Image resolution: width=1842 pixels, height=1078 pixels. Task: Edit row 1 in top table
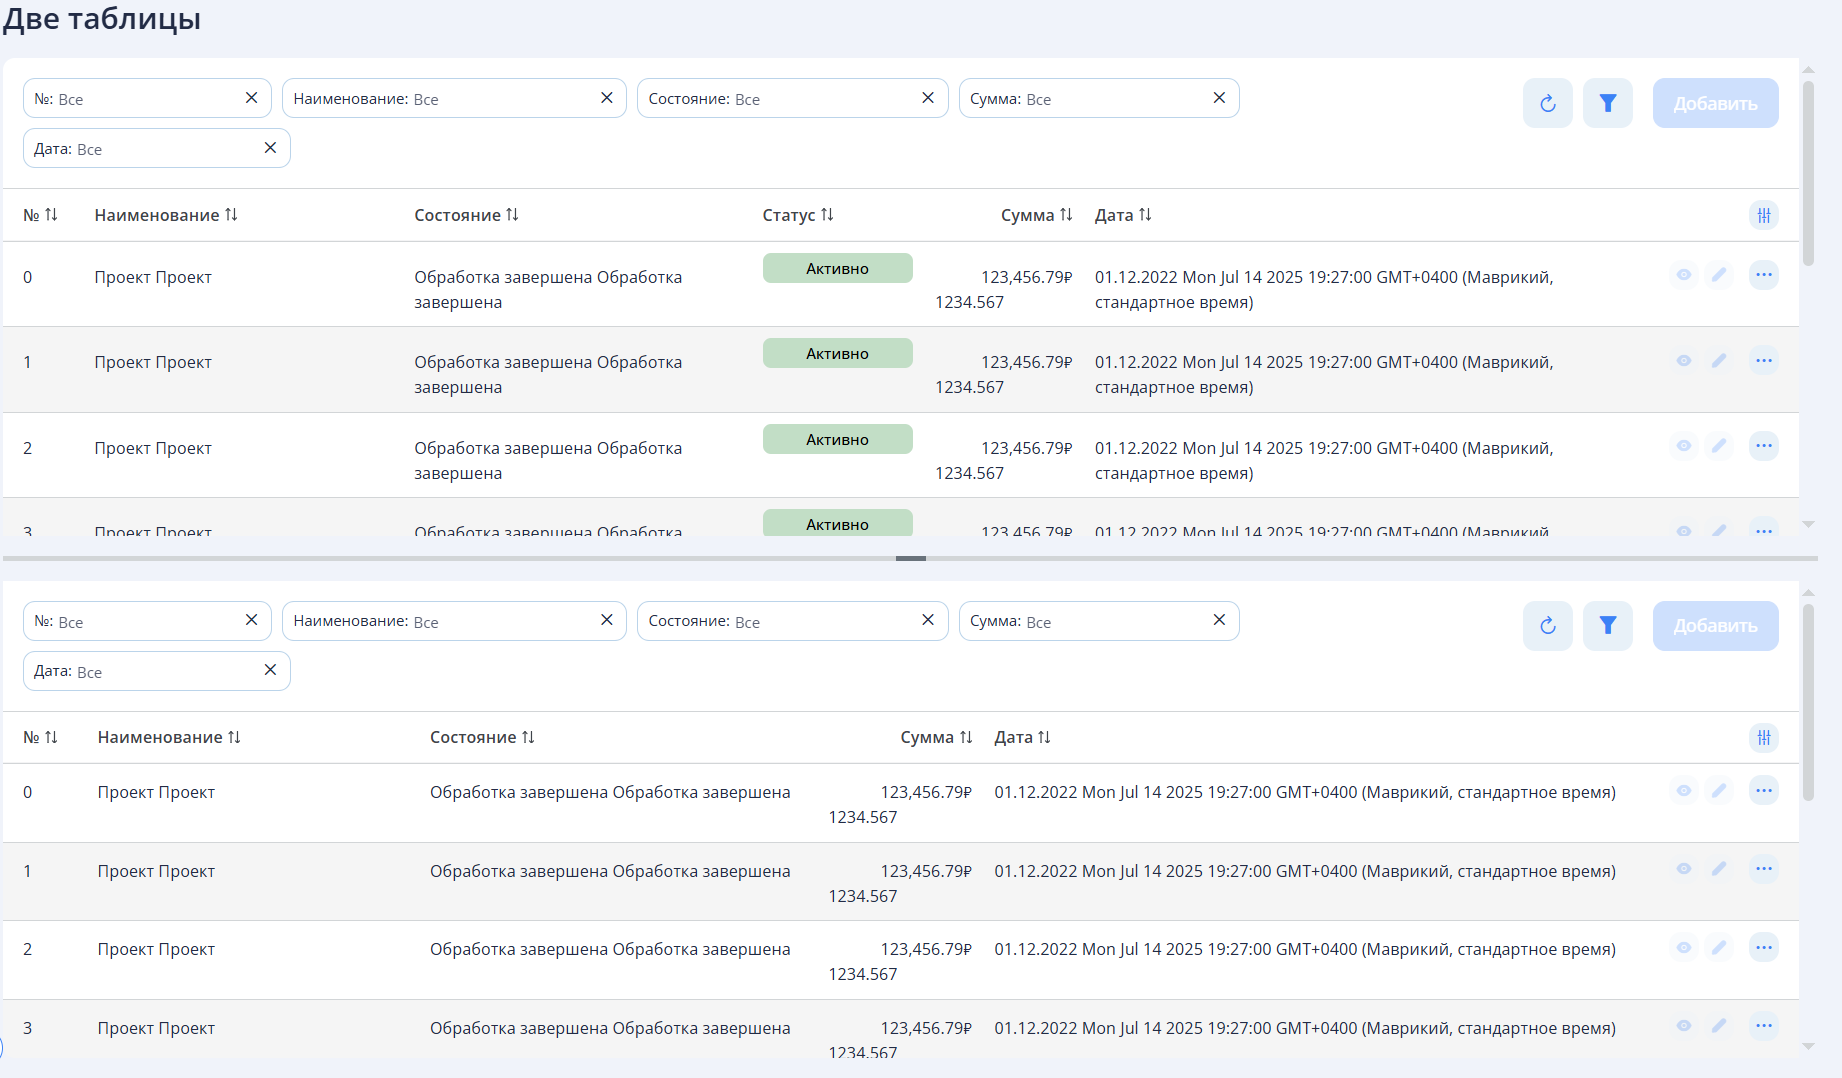pyautogui.click(x=1719, y=361)
